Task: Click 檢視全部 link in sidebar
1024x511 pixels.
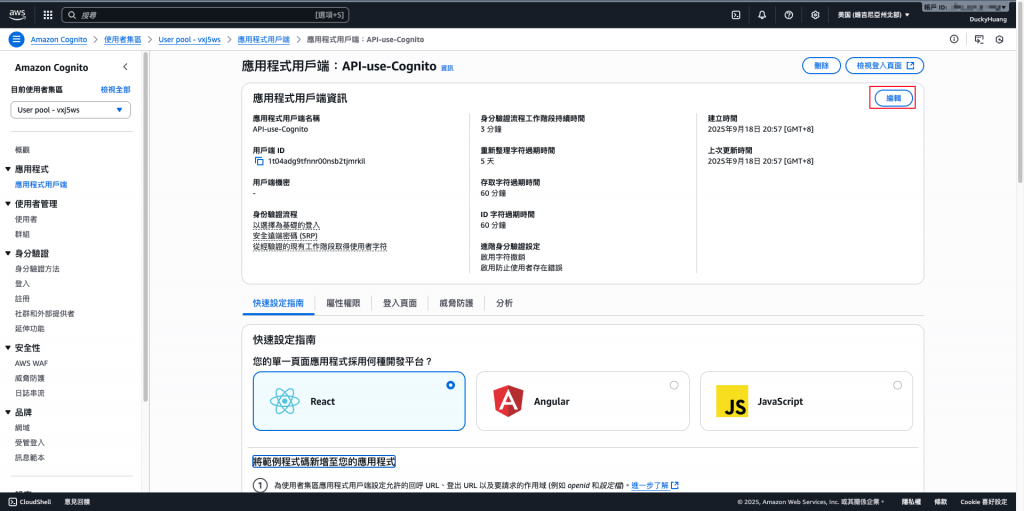Action: tap(116, 90)
